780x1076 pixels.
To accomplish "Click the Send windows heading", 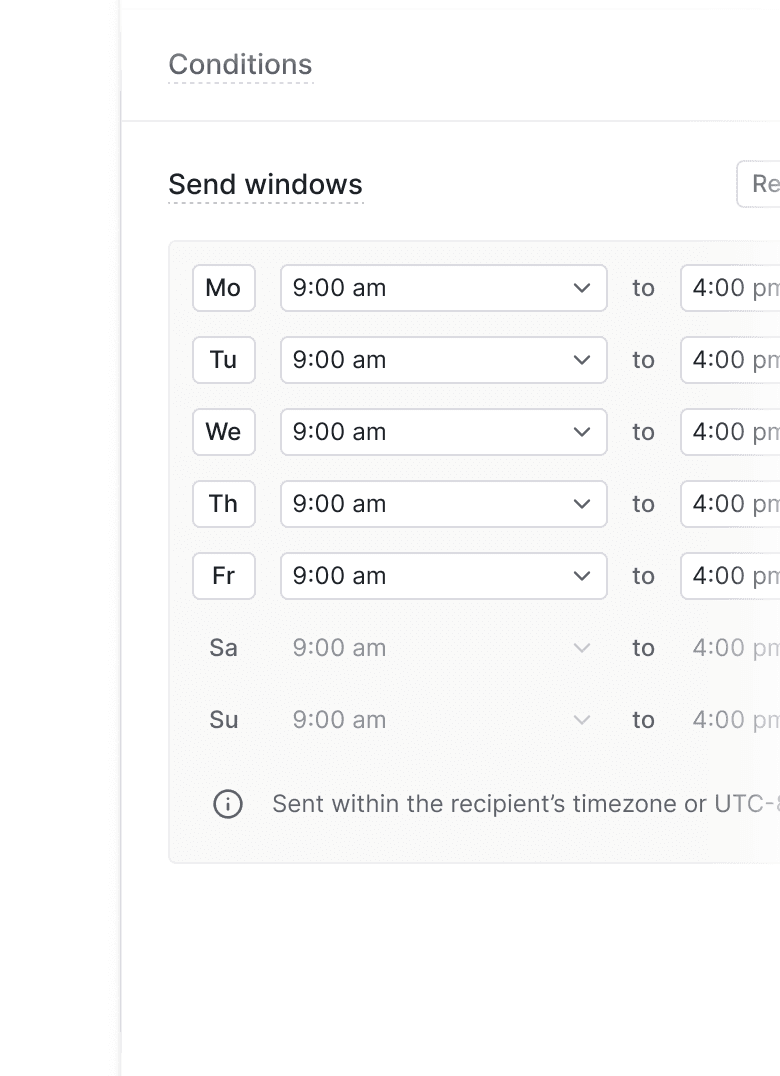I will tap(266, 184).
